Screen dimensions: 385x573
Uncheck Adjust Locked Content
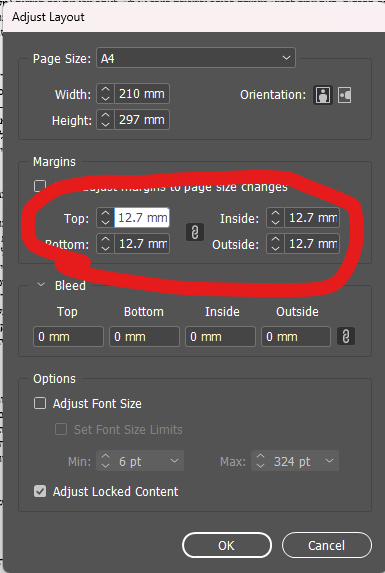(x=40, y=491)
